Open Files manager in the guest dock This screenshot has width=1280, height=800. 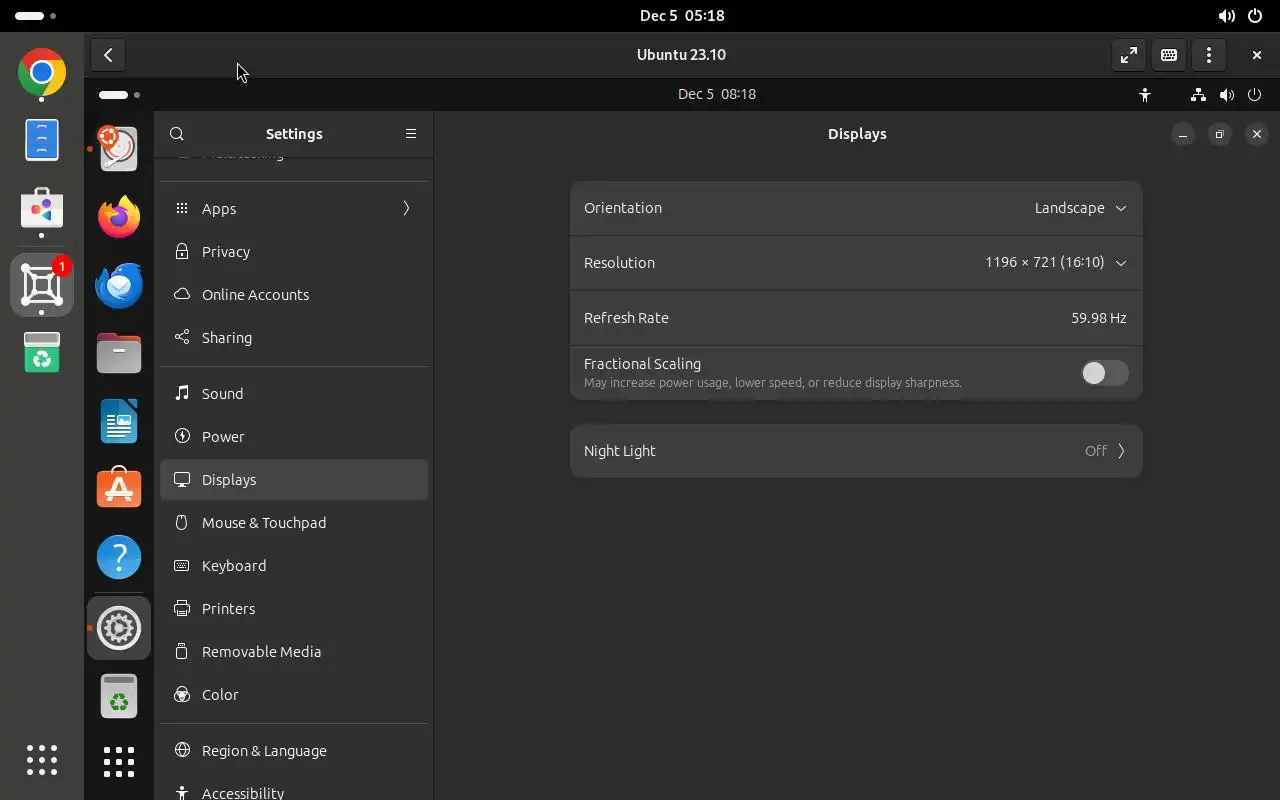(119, 353)
